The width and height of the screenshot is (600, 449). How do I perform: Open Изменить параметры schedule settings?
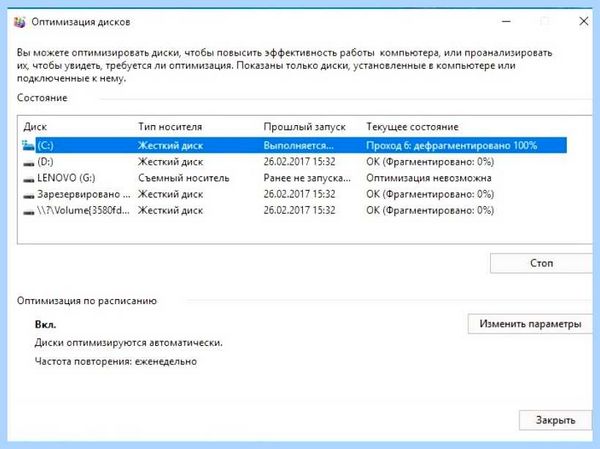(530, 324)
